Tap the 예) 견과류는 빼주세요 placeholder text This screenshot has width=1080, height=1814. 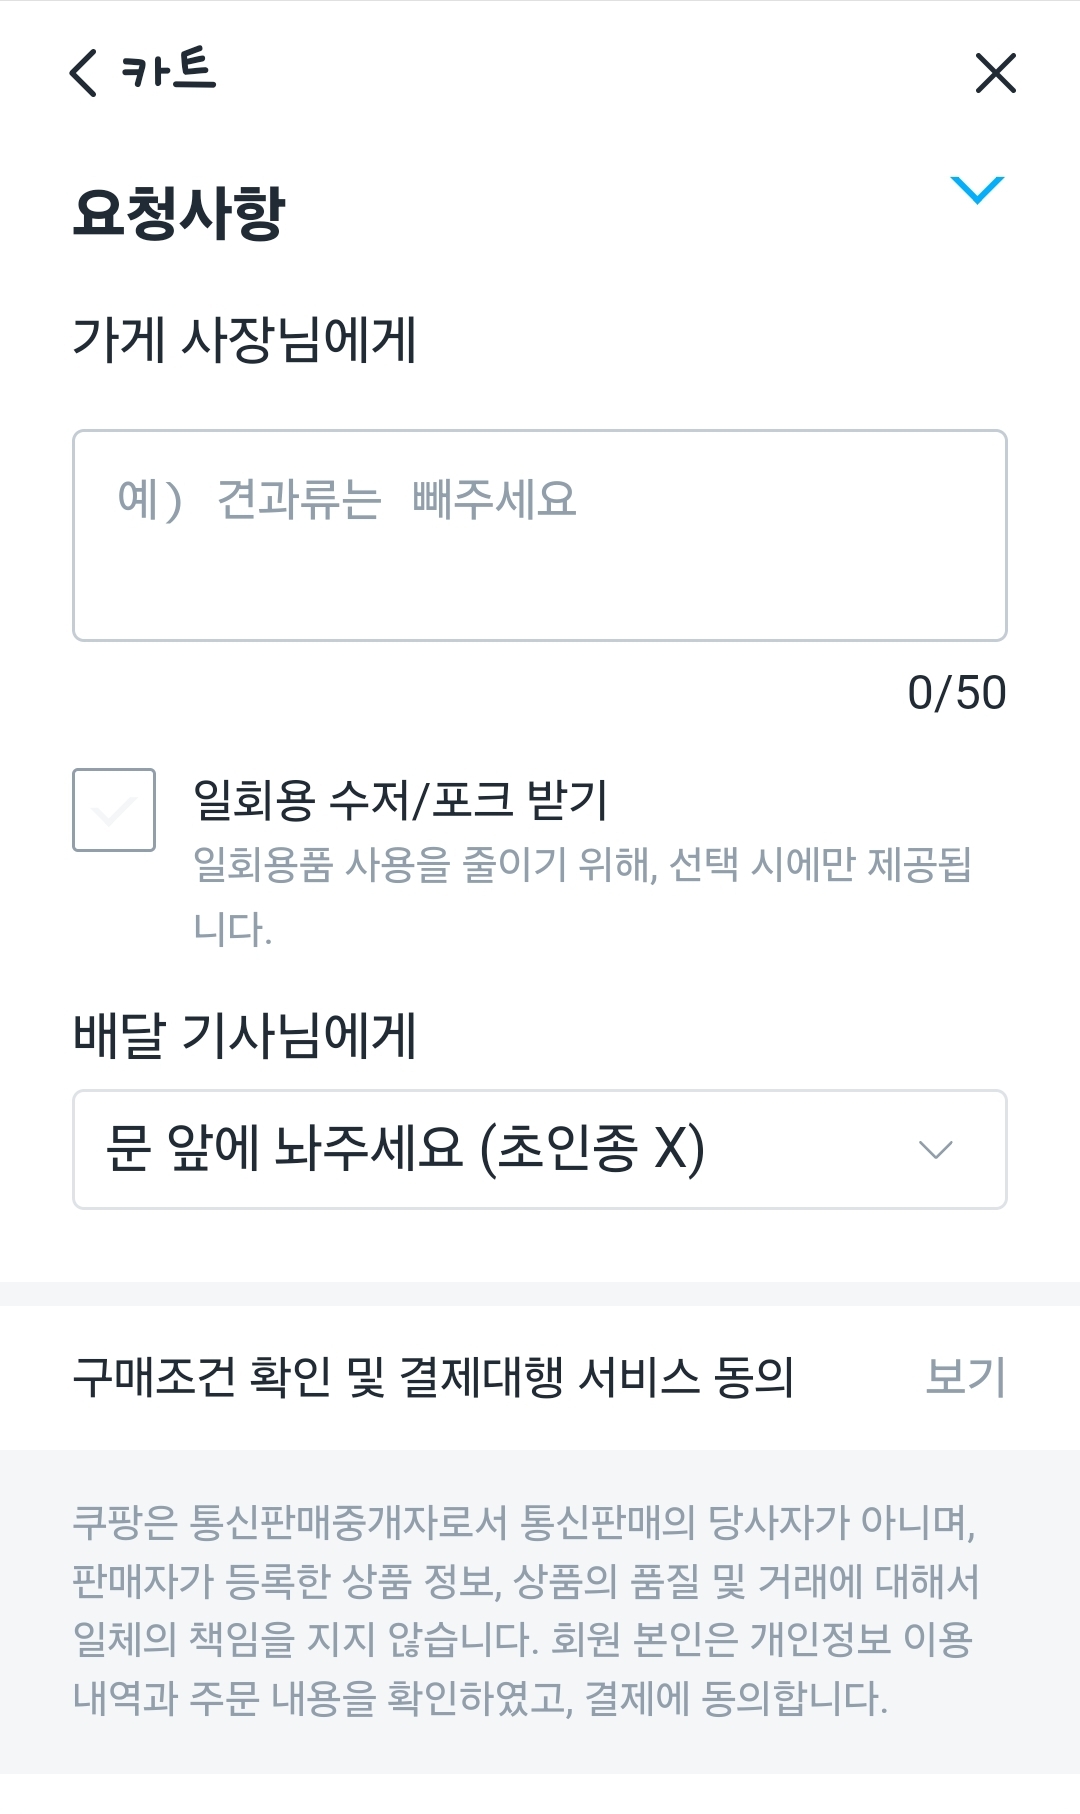coord(347,499)
